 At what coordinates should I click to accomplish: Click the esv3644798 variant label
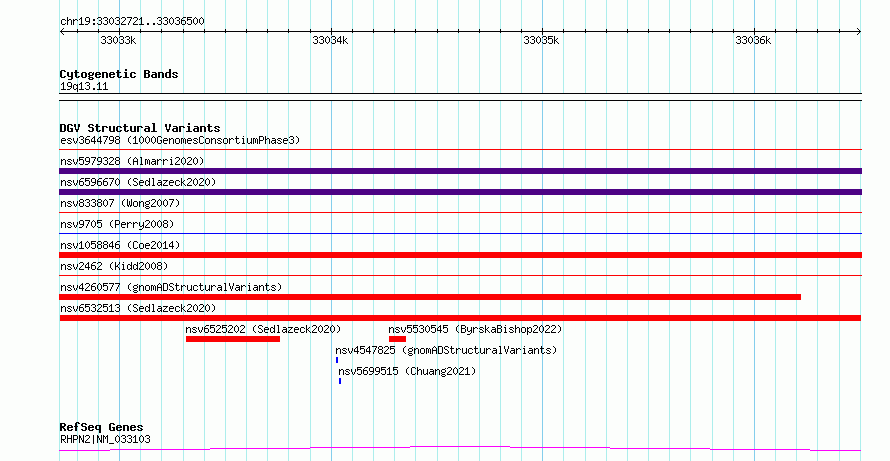pos(180,140)
